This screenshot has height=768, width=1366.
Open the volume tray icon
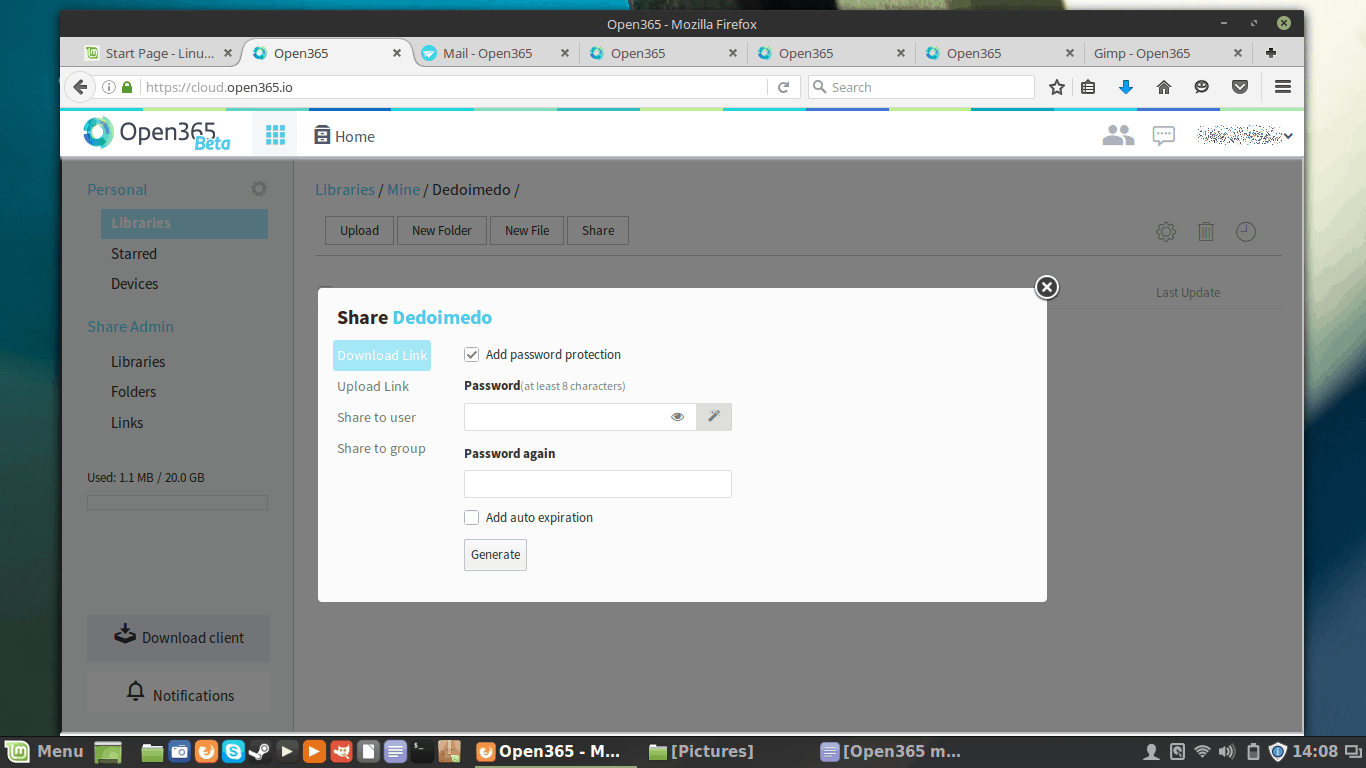[x=1228, y=751]
